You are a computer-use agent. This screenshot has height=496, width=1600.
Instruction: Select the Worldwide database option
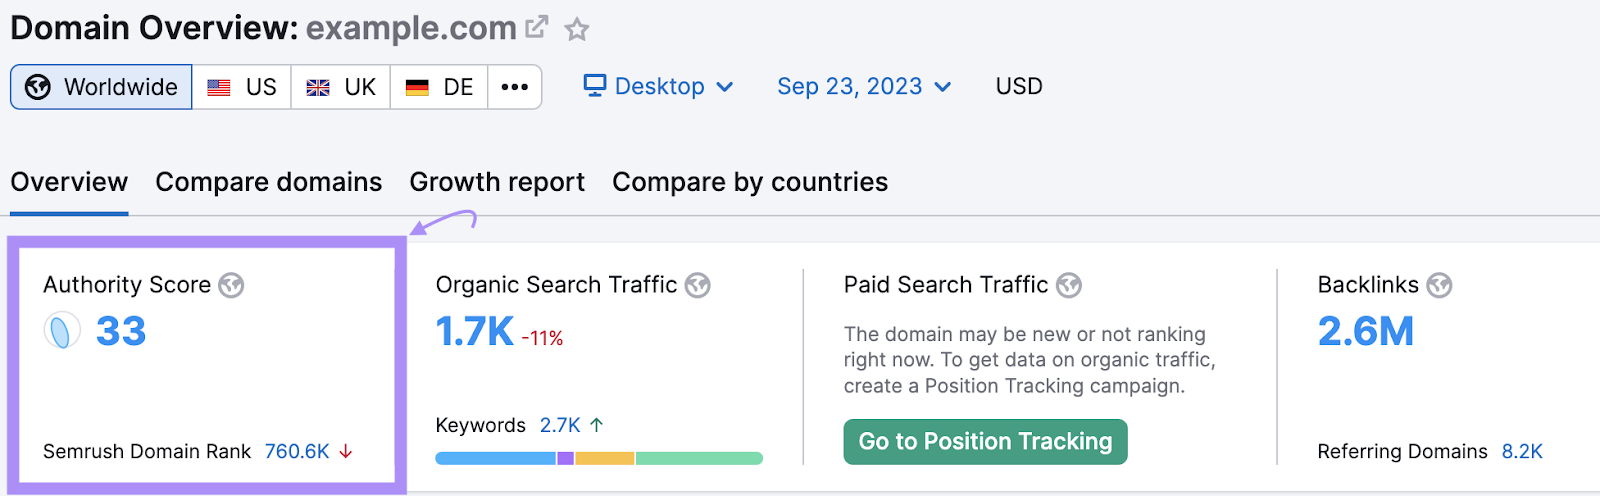pyautogui.click(x=101, y=87)
